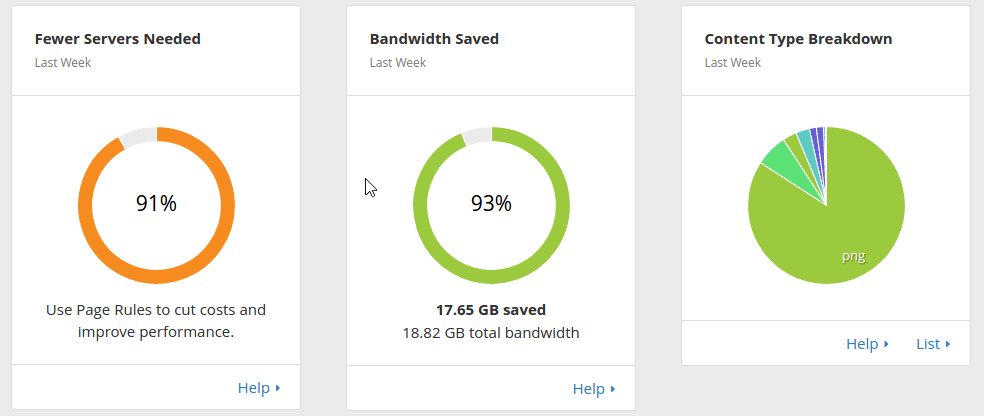
Task: Click arrow beside Help in Content Type card
Action: [887, 344]
